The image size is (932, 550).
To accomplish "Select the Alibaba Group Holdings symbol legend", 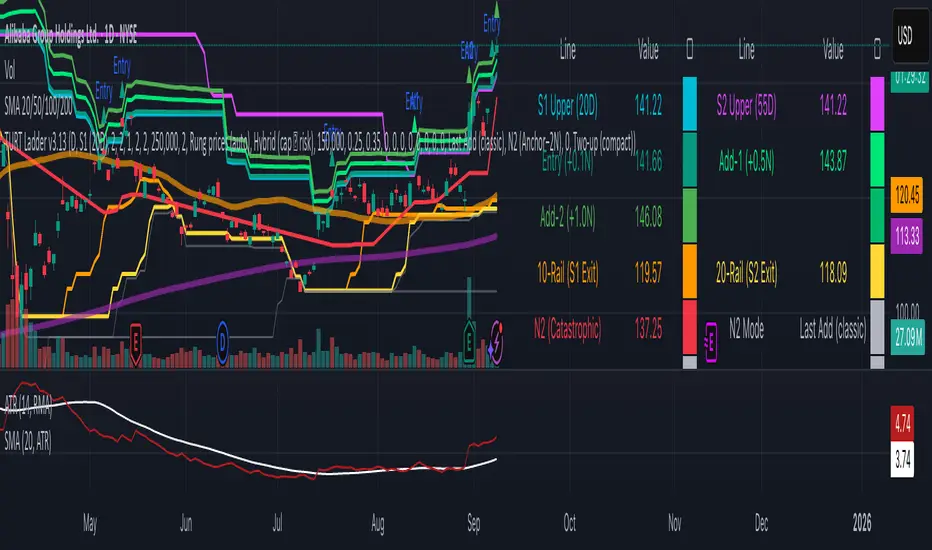I will (x=71, y=36).
